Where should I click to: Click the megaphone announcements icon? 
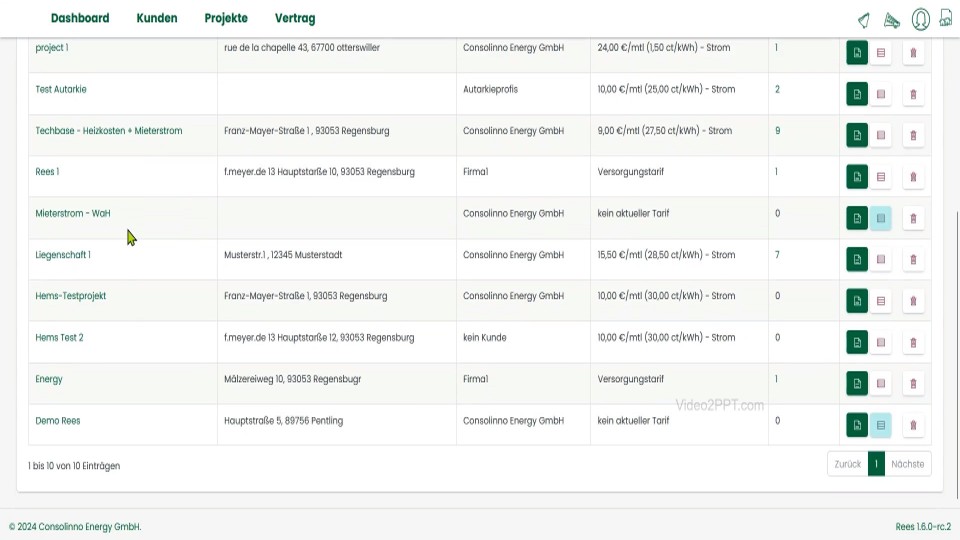(892, 20)
